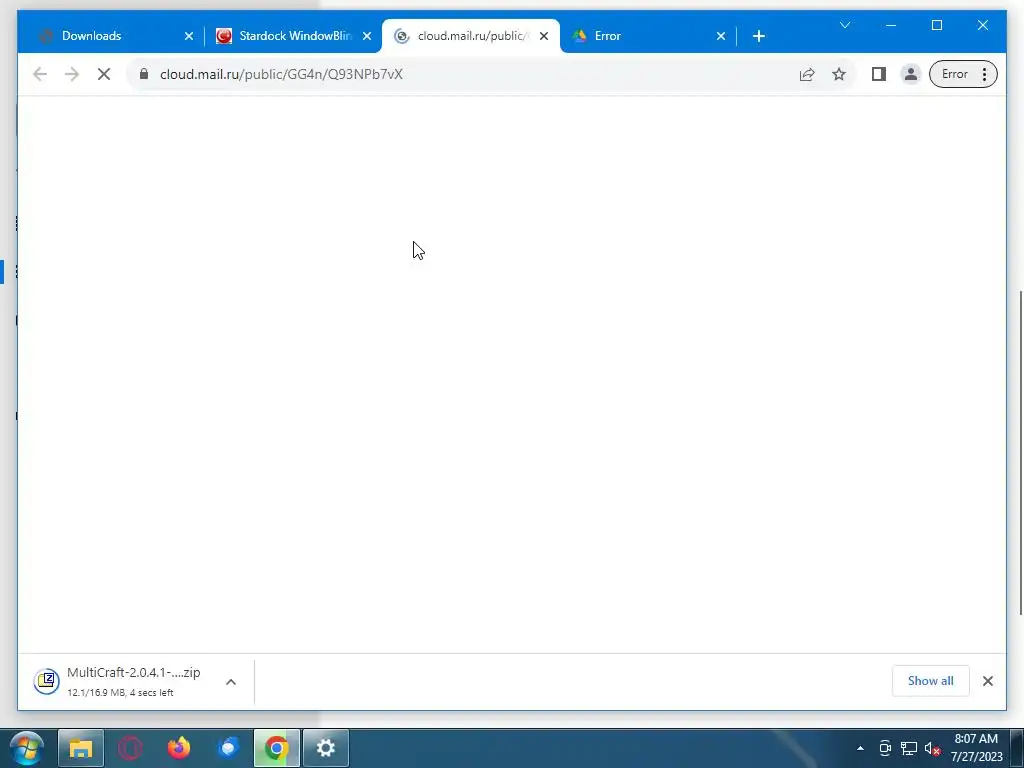Open the Windows Start menu
This screenshot has height=768, width=1024.
[x=27, y=748]
